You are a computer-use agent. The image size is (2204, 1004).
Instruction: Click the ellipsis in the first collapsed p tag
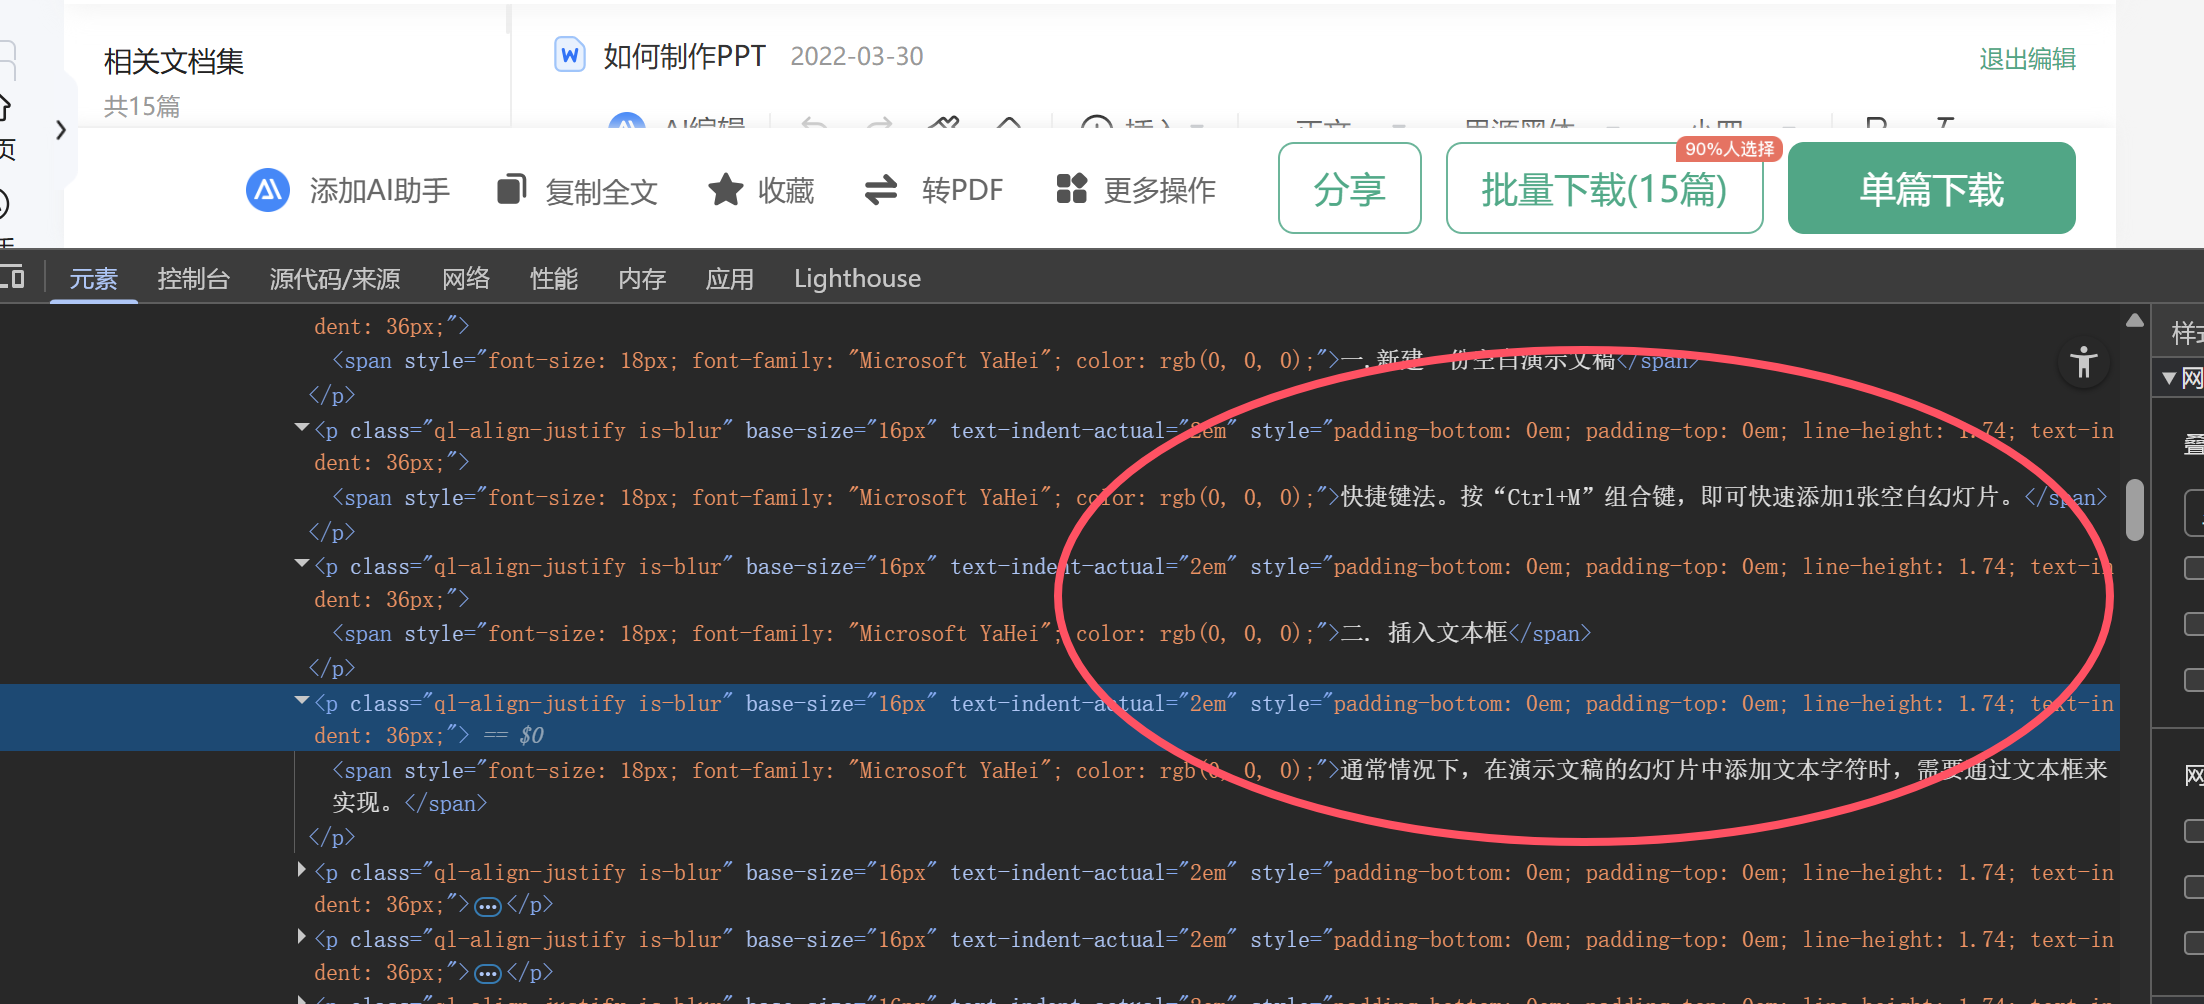pos(487,906)
